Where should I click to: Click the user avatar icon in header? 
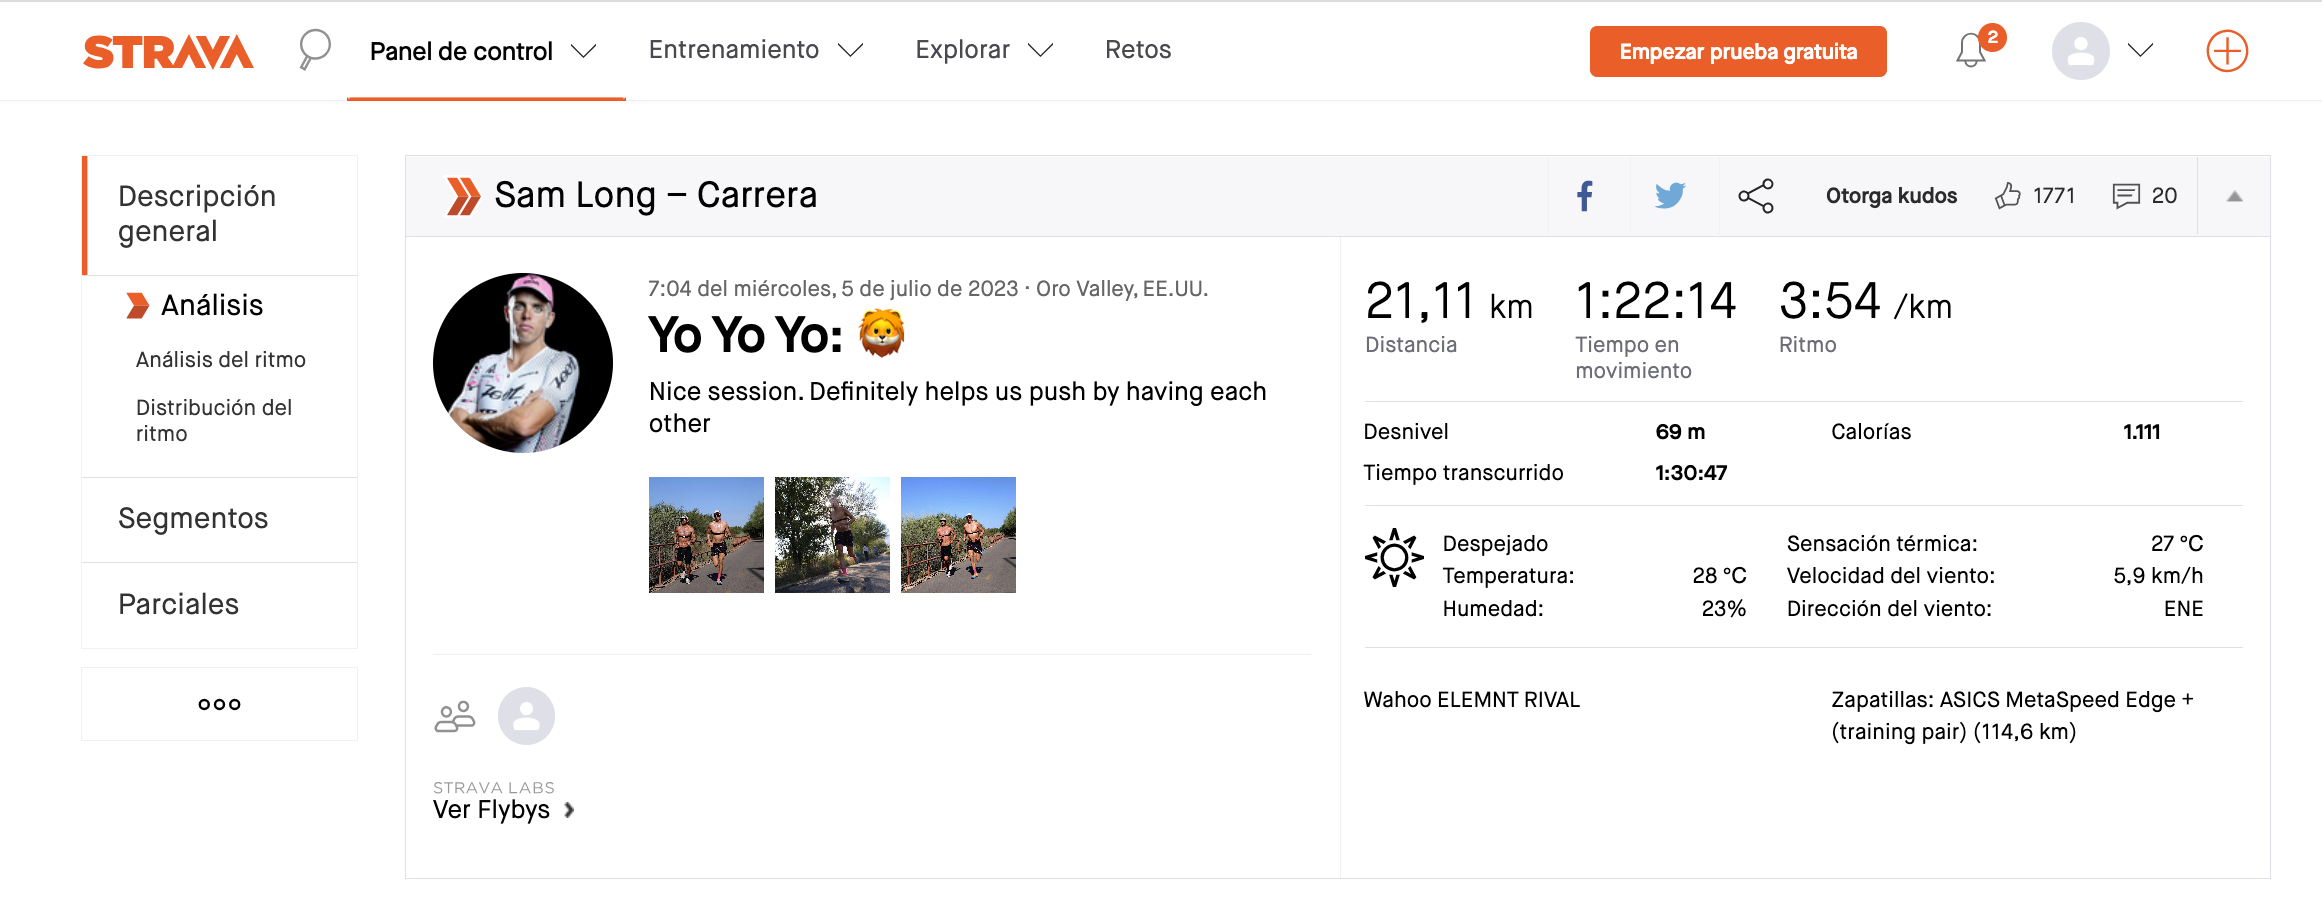pos(2081,51)
